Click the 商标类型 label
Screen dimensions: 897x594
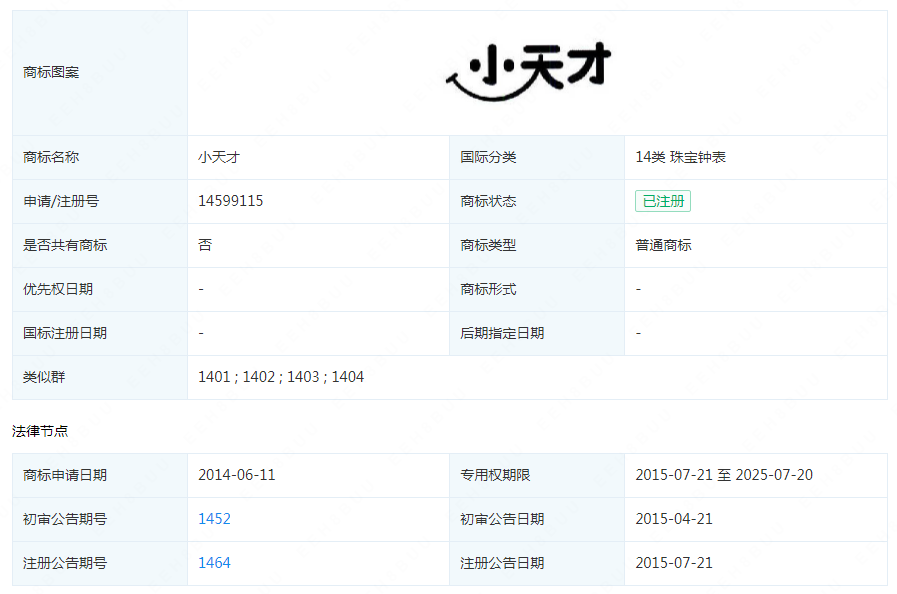(488, 245)
